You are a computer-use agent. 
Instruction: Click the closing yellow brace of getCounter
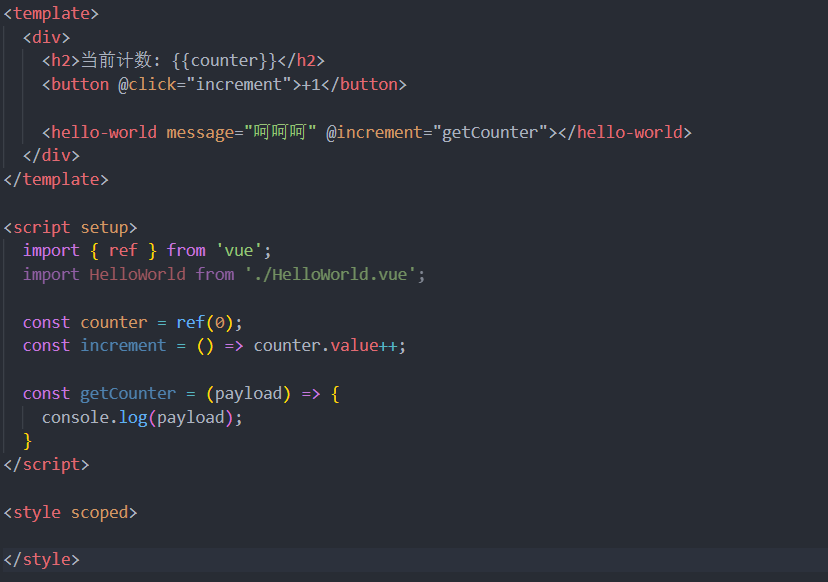pyautogui.click(x=27, y=441)
